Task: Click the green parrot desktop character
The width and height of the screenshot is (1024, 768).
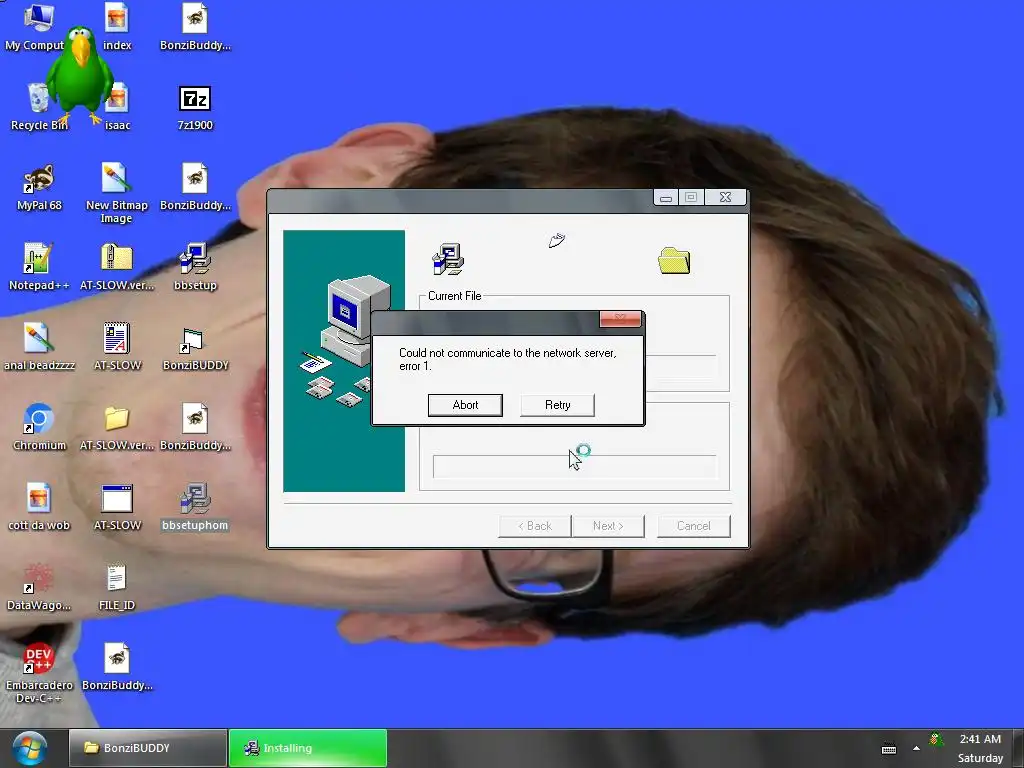Action: coord(80,75)
